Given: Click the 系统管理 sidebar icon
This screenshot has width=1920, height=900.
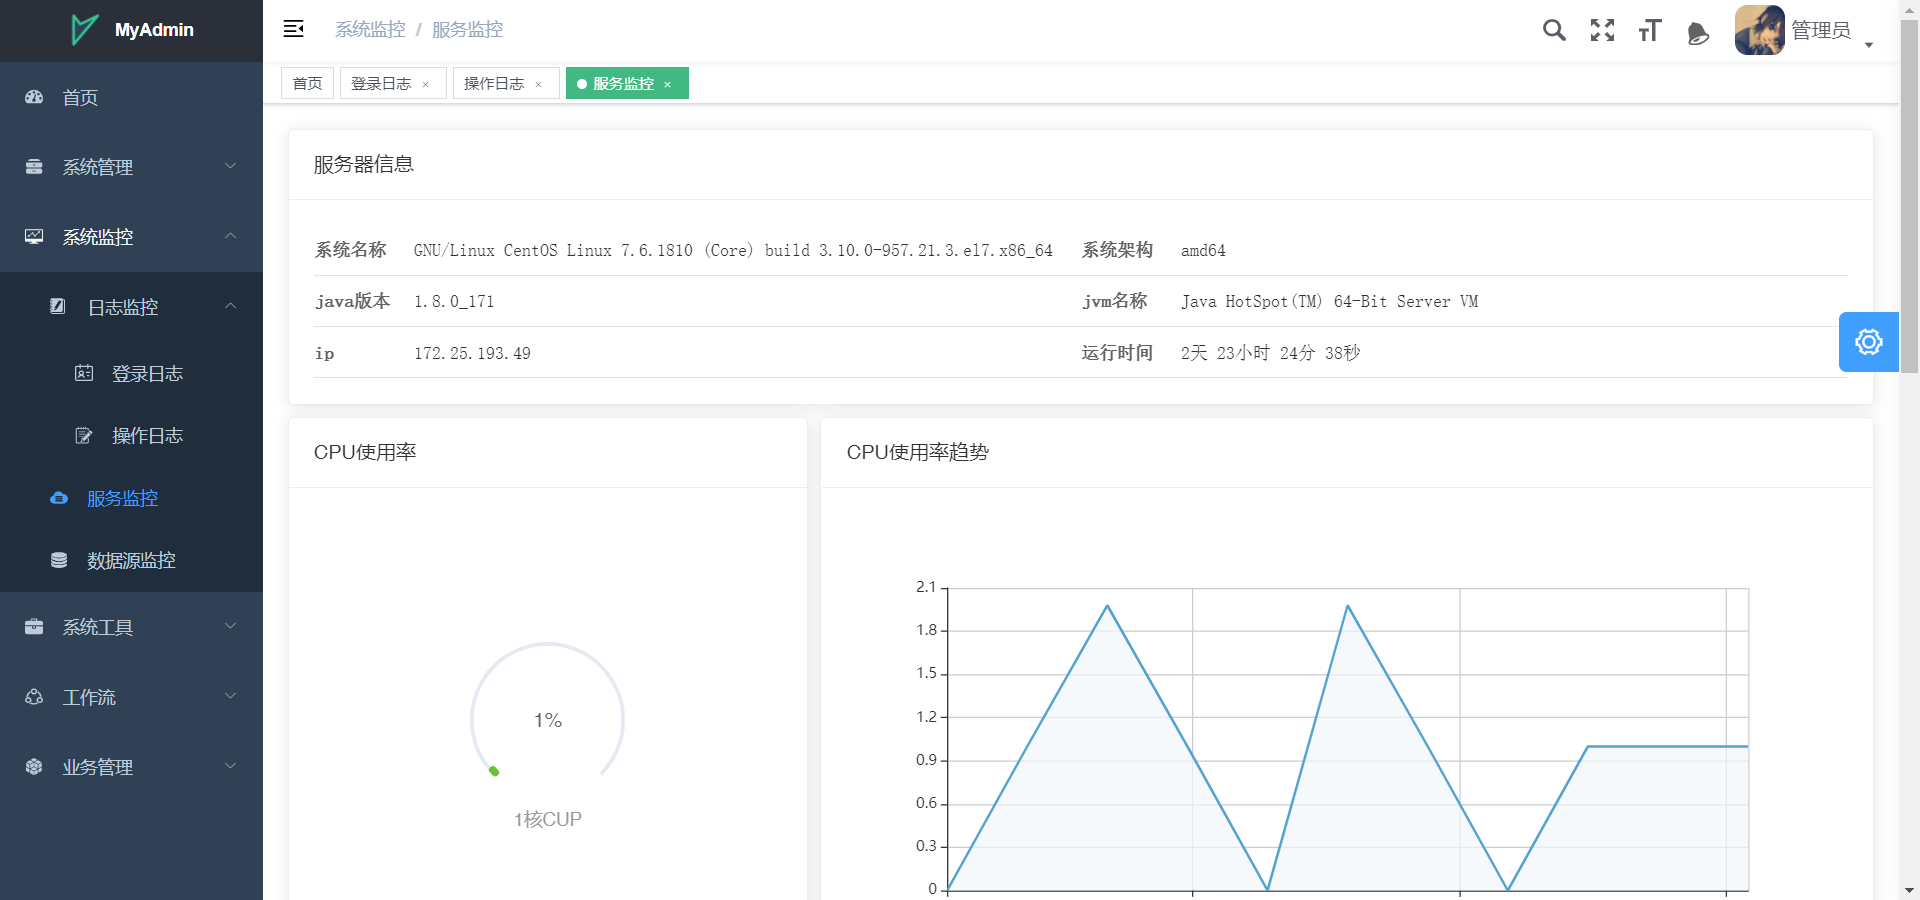Looking at the screenshot, I should [x=34, y=167].
